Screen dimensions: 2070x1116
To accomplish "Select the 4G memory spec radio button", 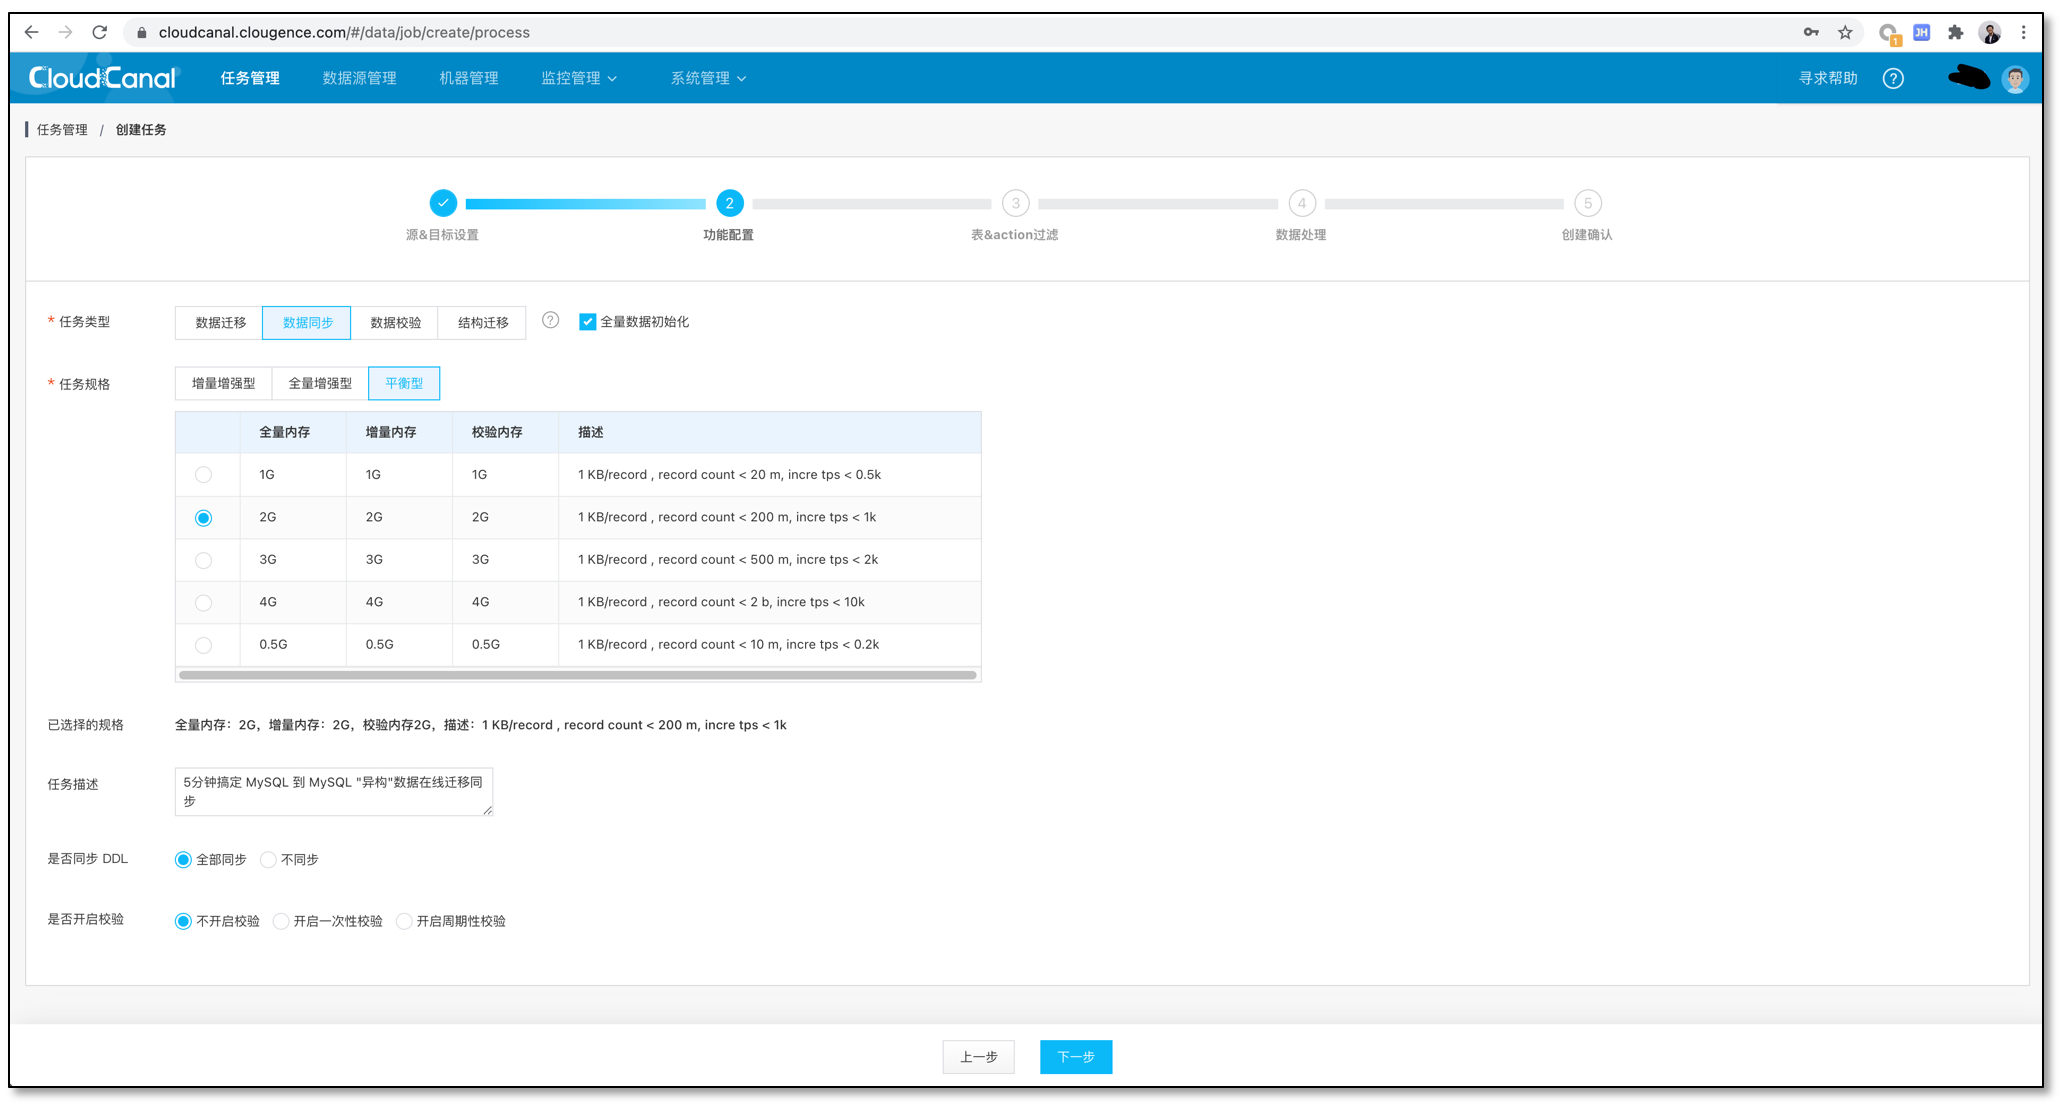I will coord(203,602).
